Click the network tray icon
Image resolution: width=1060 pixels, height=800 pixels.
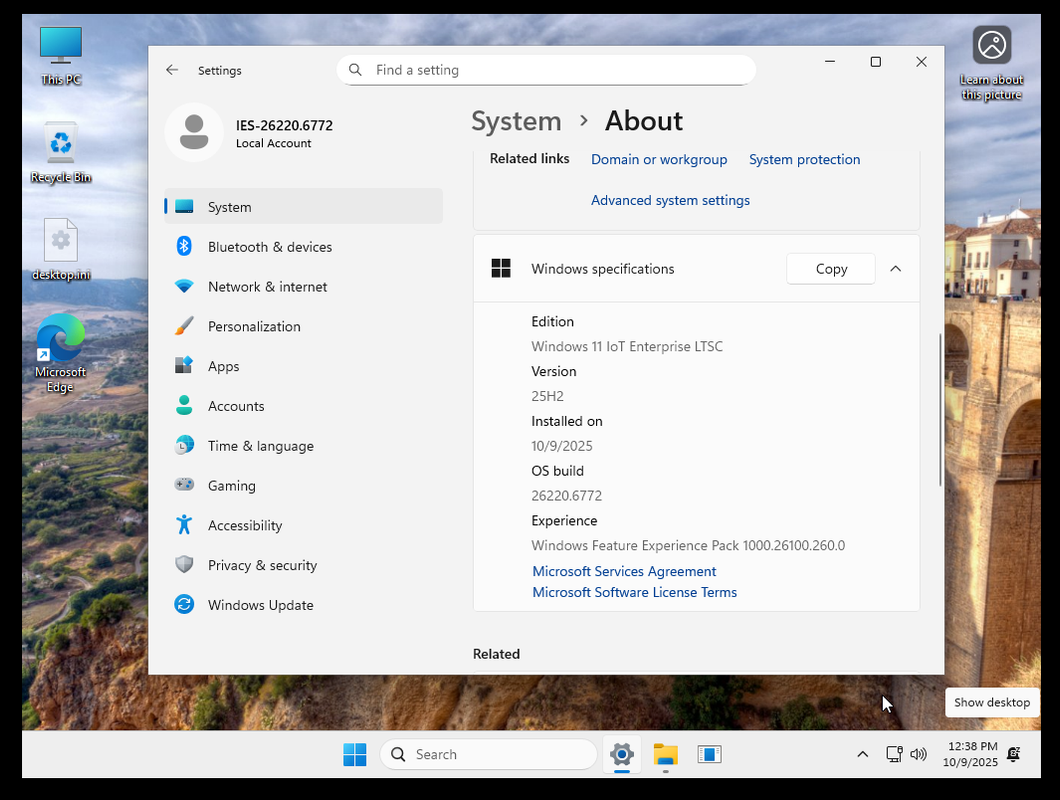click(894, 753)
